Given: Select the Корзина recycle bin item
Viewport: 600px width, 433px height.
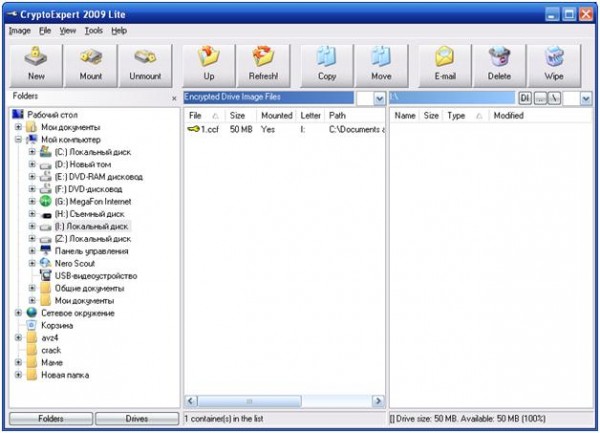Looking at the screenshot, I should coord(57,326).
